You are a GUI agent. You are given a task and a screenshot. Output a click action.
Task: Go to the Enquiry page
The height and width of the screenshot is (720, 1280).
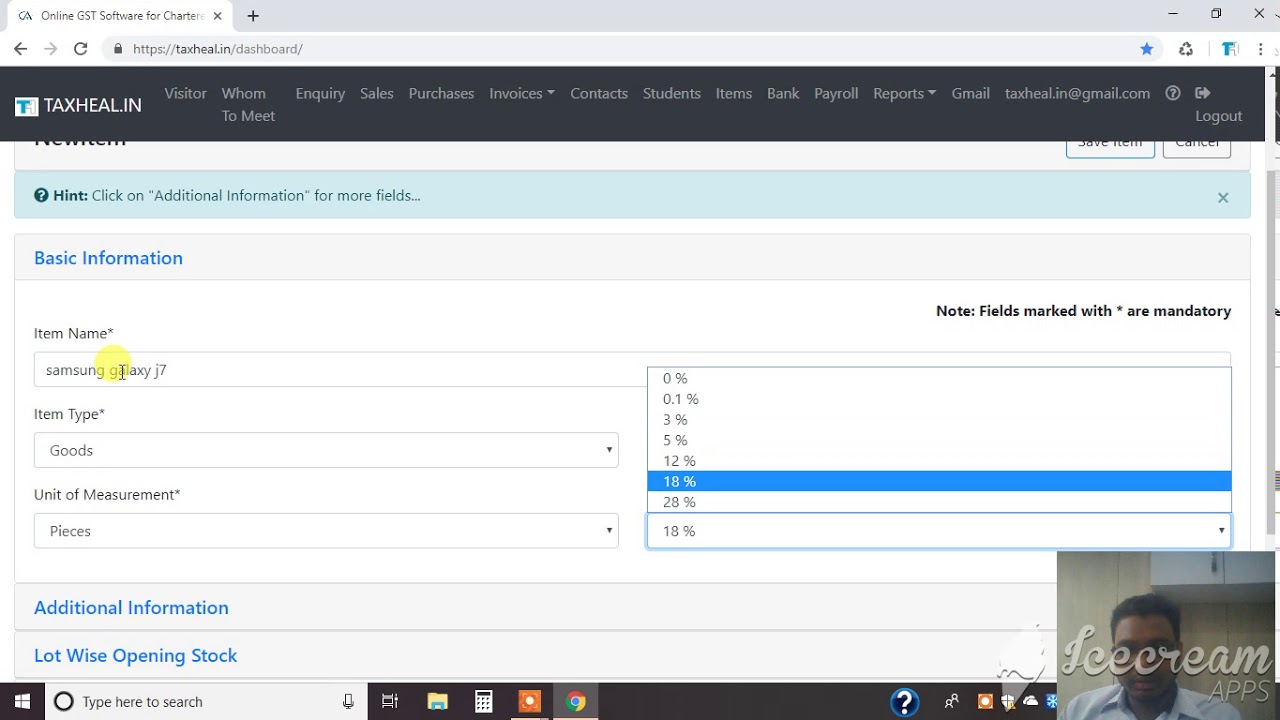tap(320, 93)
